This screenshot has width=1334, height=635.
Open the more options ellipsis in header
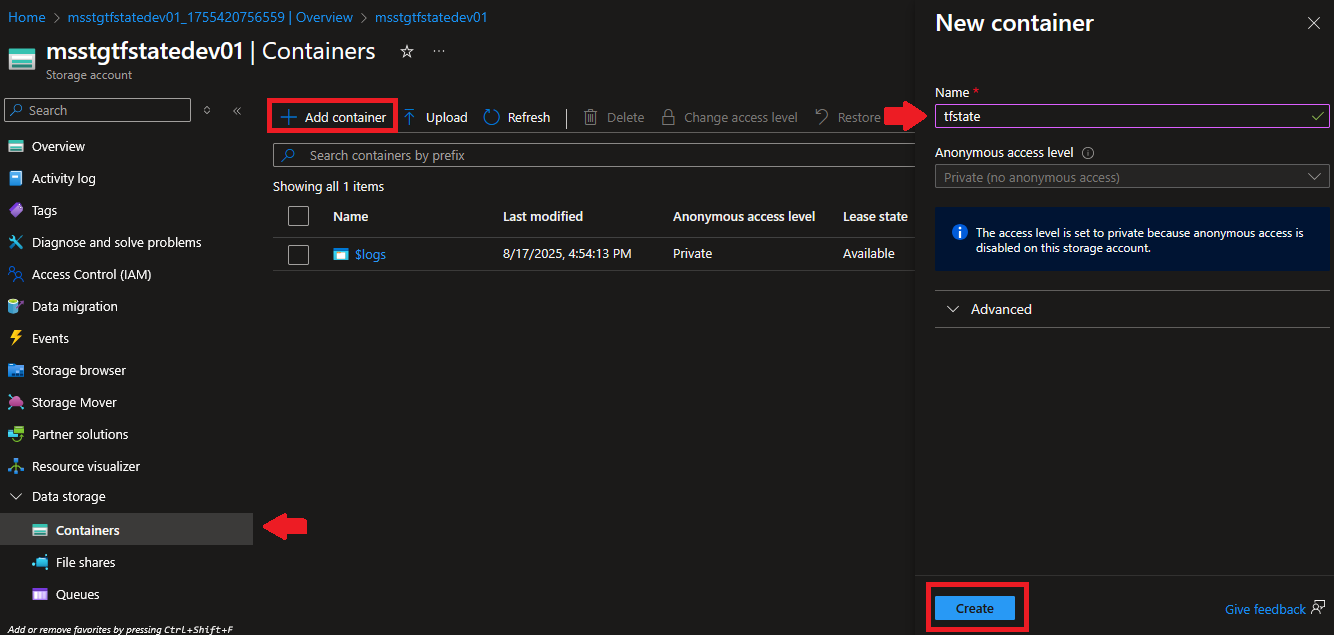(439, 51)
